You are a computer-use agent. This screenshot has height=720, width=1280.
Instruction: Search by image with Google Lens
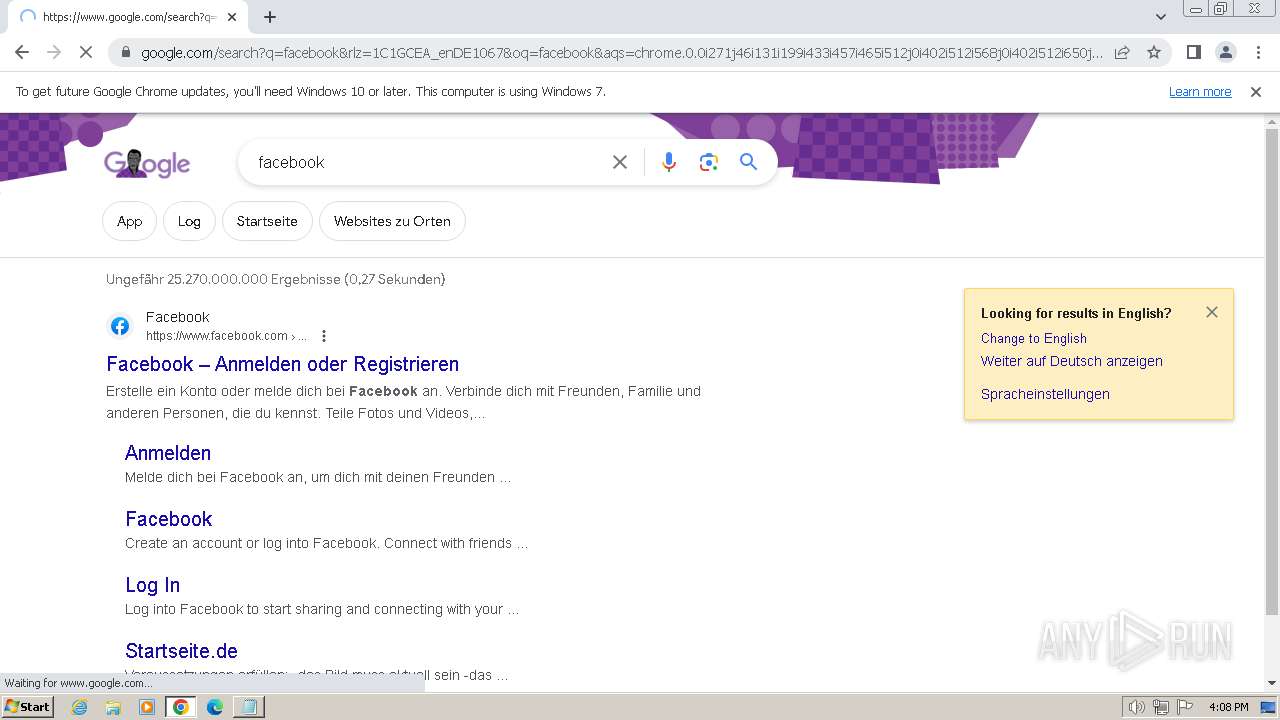pyautogui.click(x=709, y=162)
